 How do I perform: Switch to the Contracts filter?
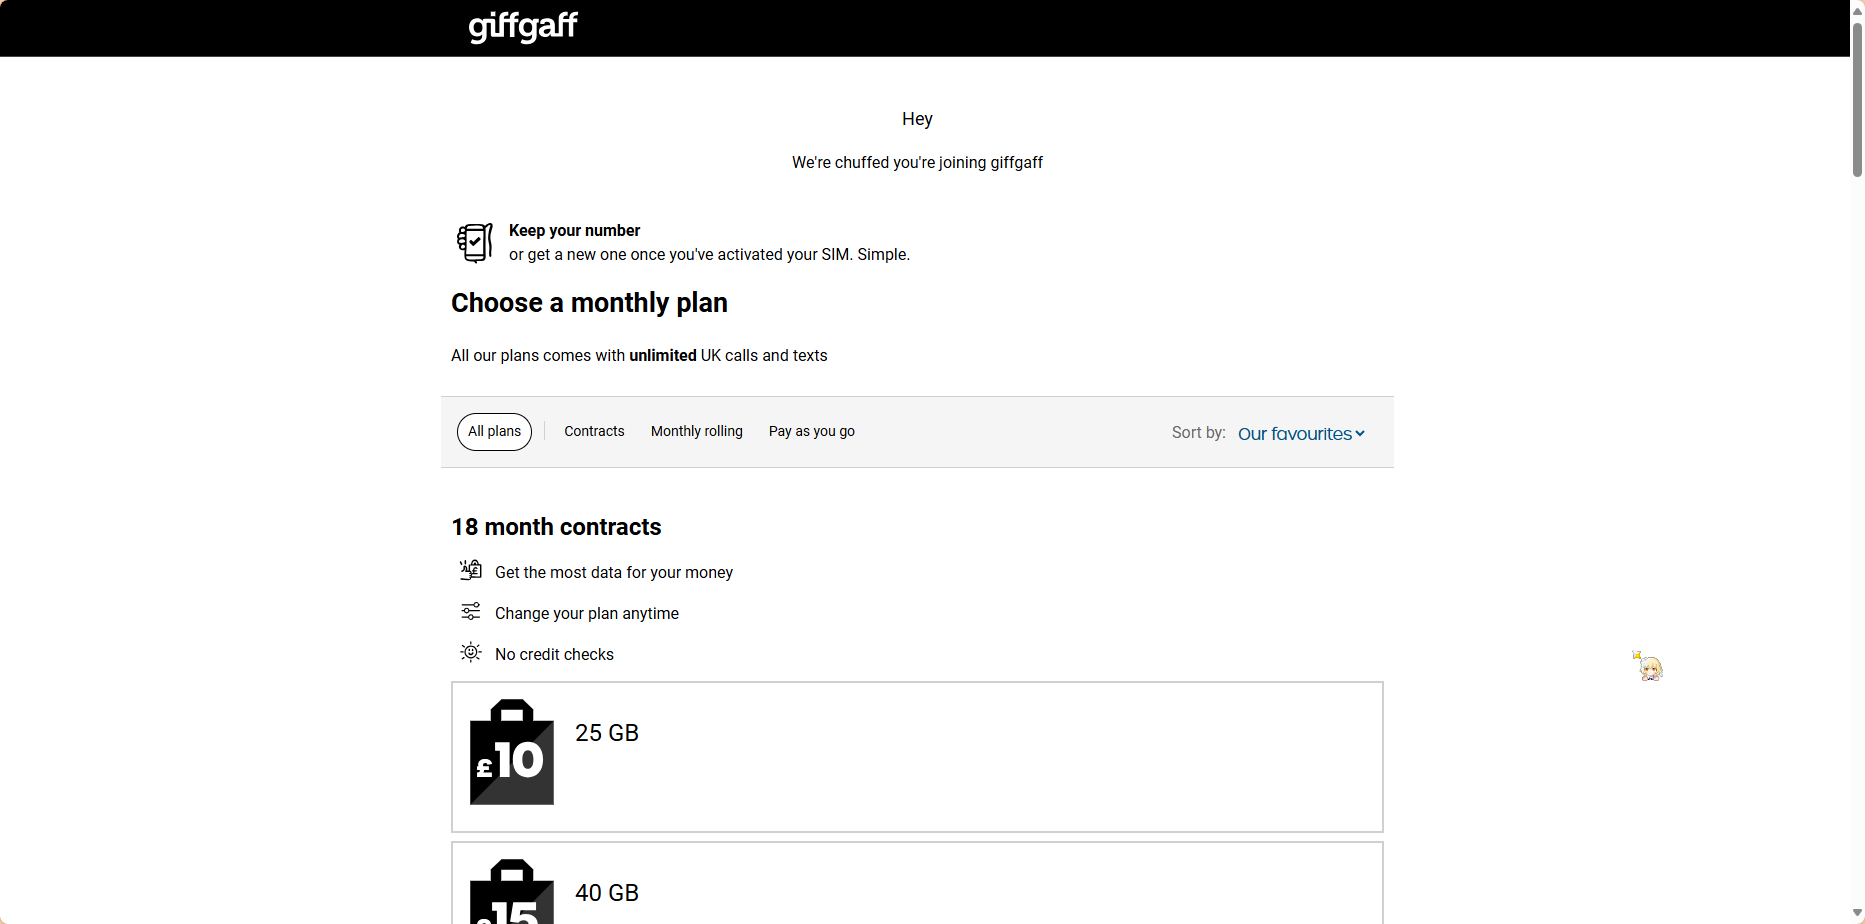coord(594,432)
